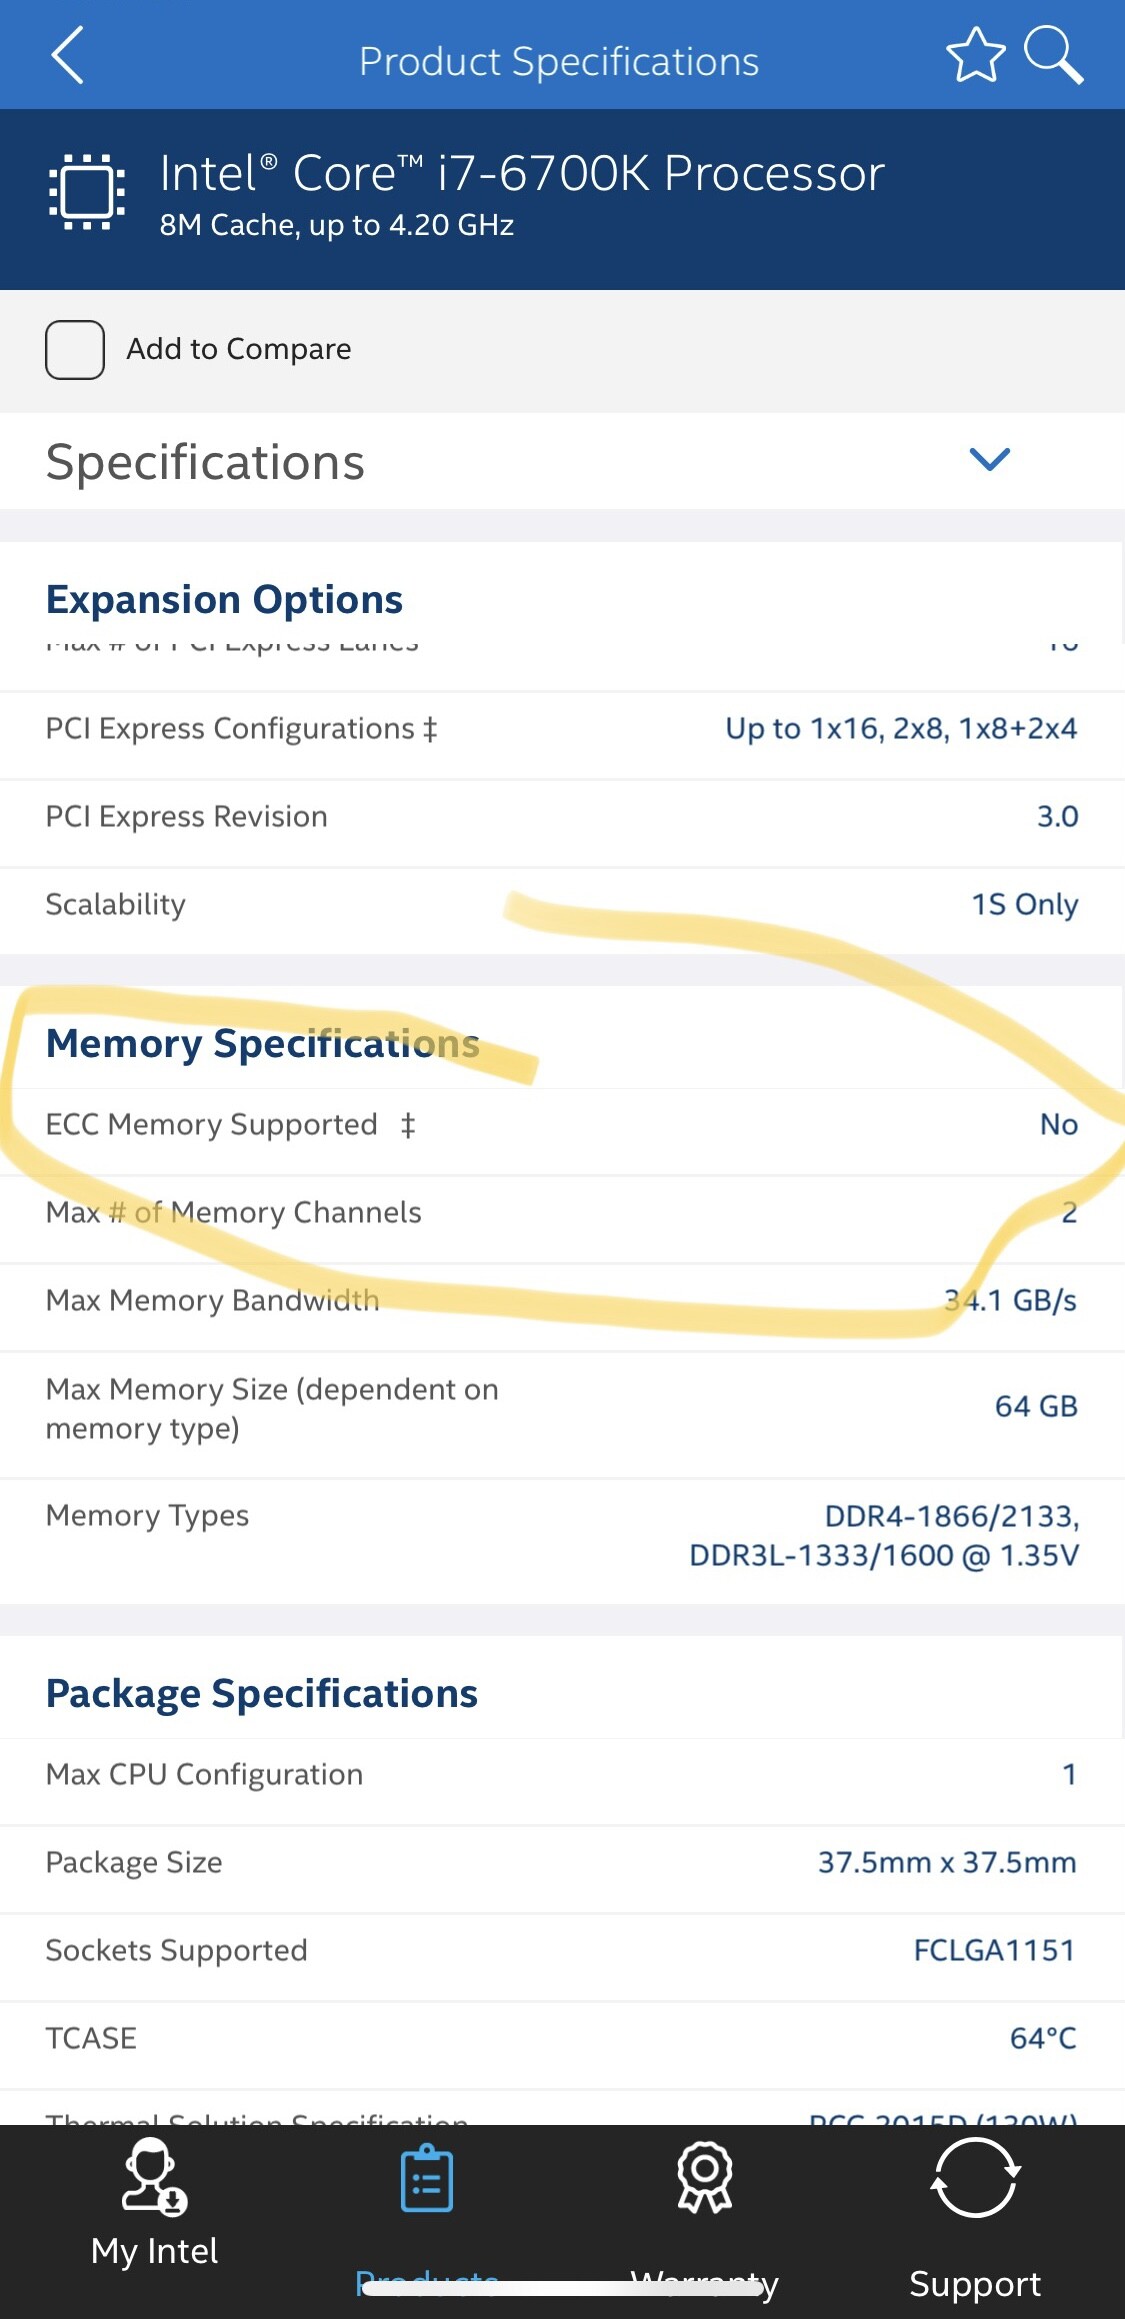
Task: Select the Products clipboard icon
Action: [427, 2178]
